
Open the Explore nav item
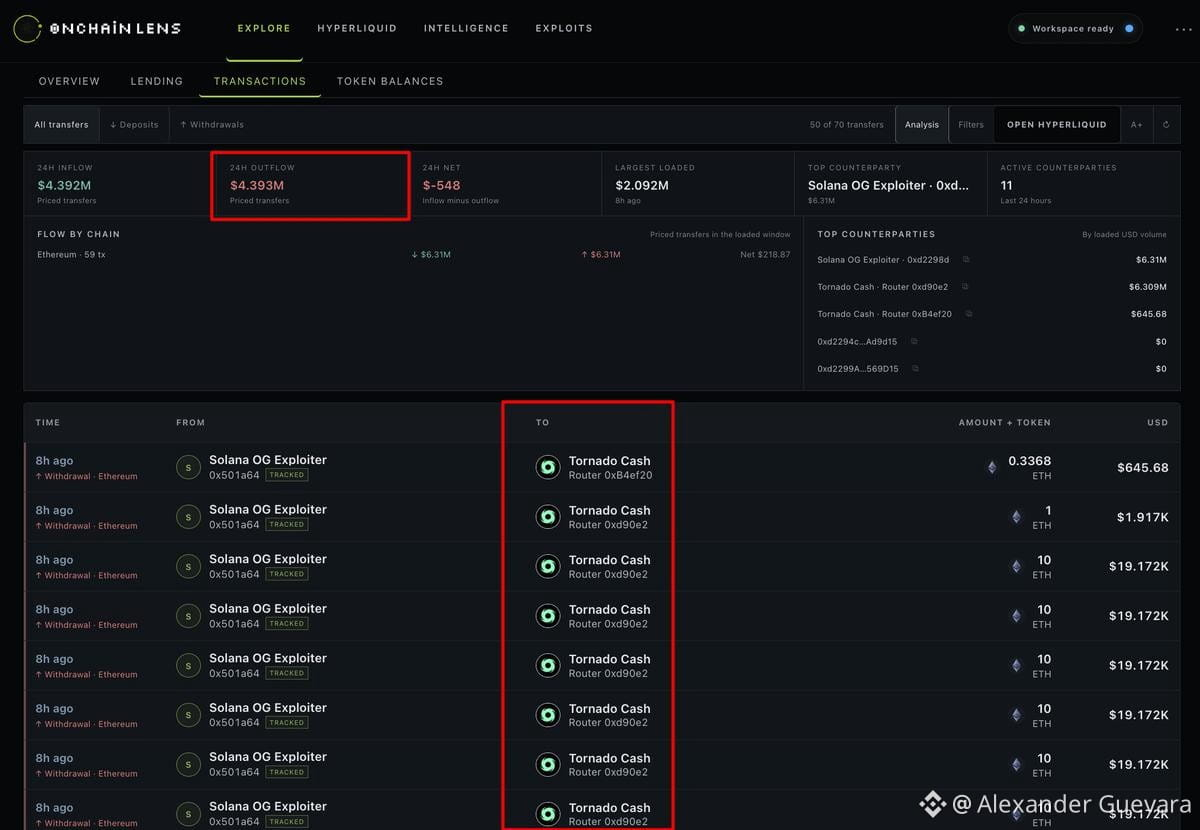(264, 28)
